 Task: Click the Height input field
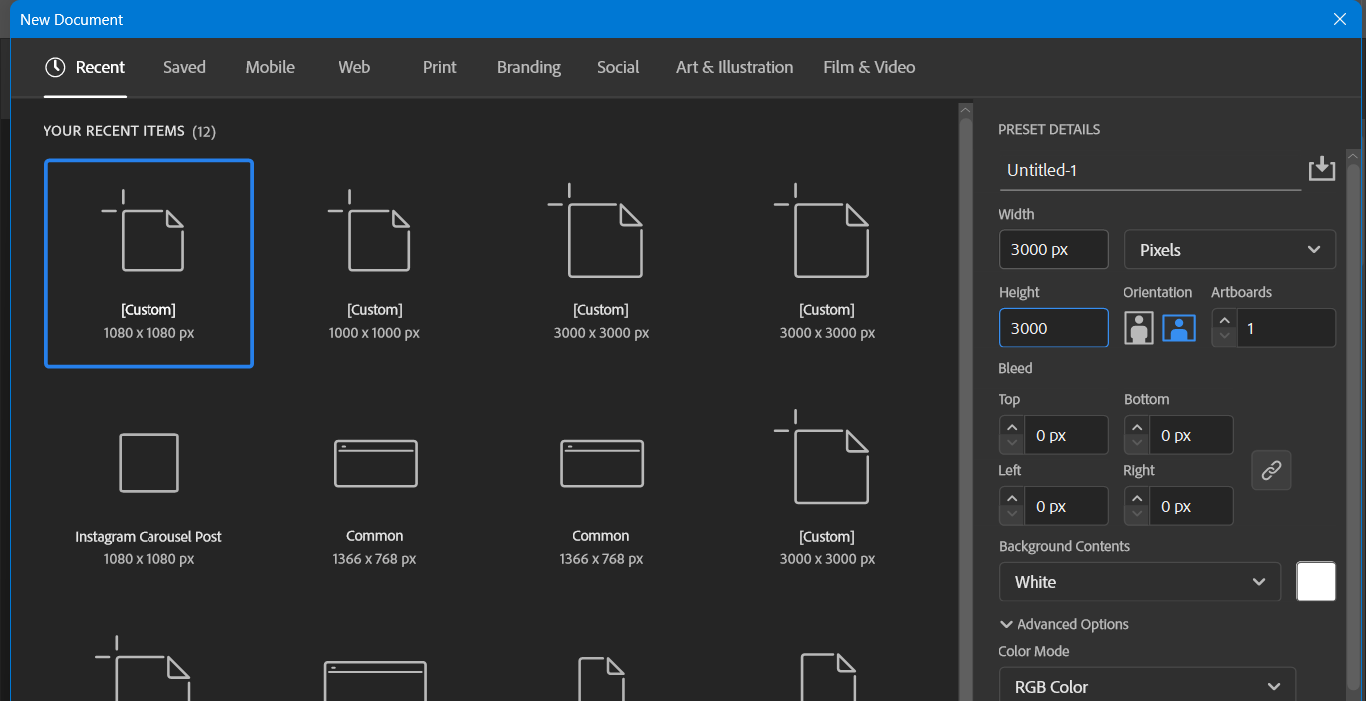point(1054,328)
